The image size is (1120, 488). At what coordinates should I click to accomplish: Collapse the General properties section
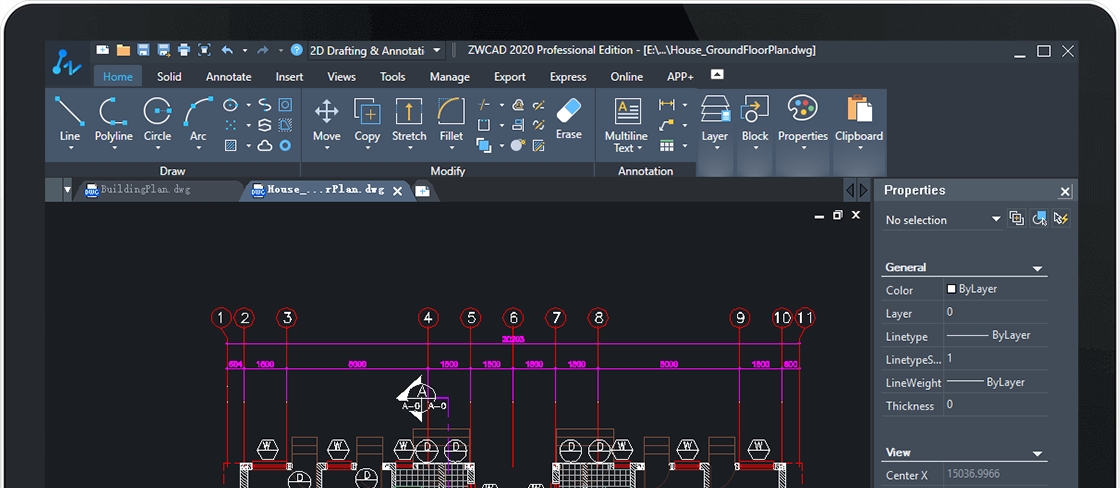coord(1037,269)
